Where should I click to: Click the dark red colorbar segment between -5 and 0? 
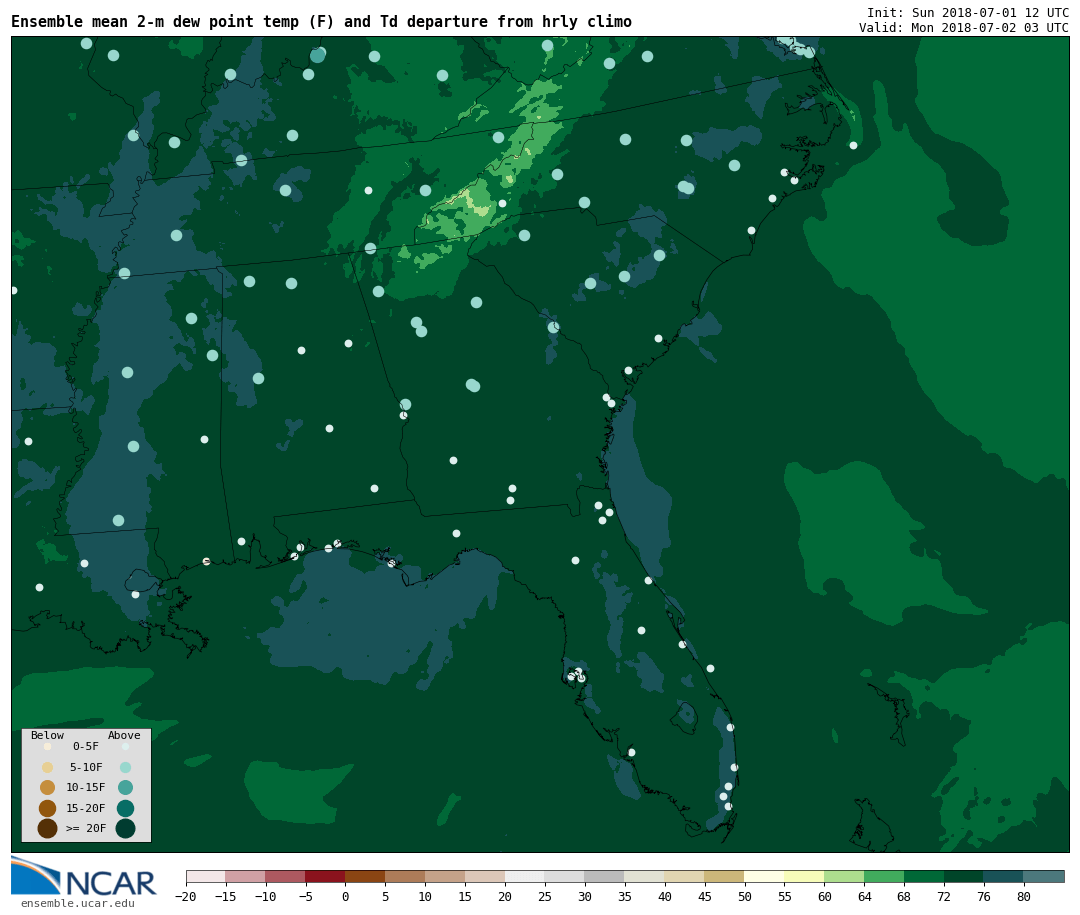(x=325, y=876)
